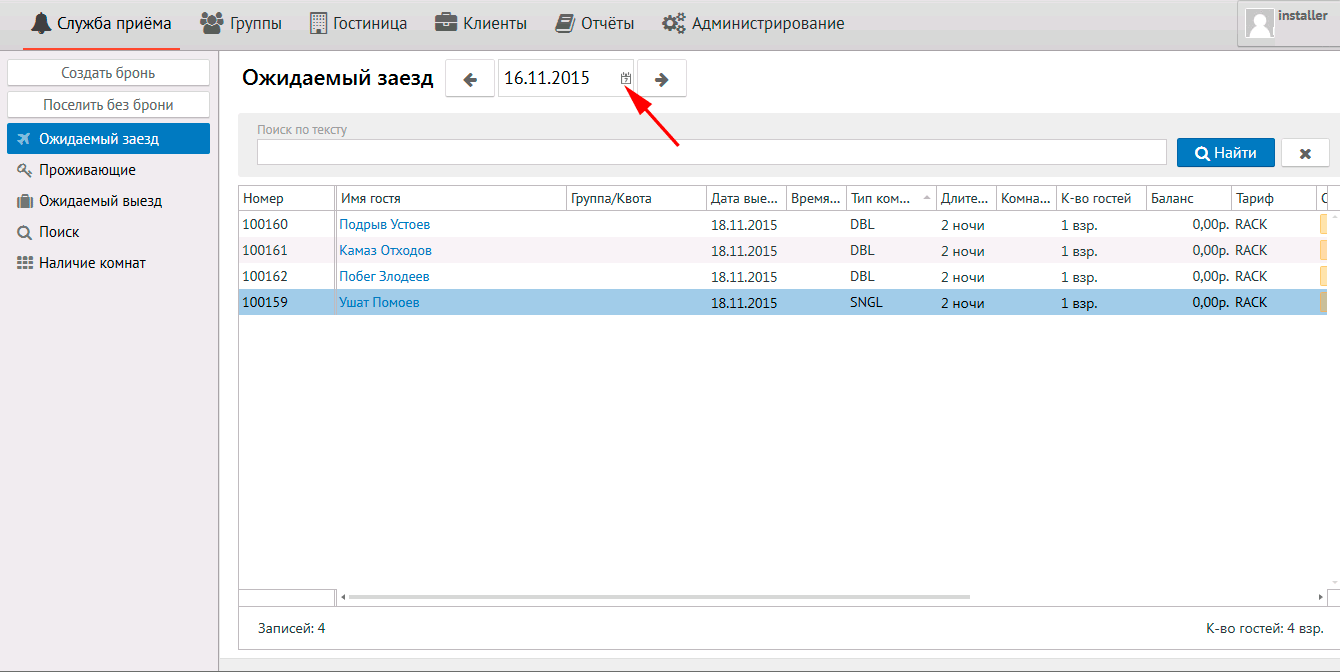Open guest link Подрыв Устоев
1340x672 pixels.
[384, 225]
